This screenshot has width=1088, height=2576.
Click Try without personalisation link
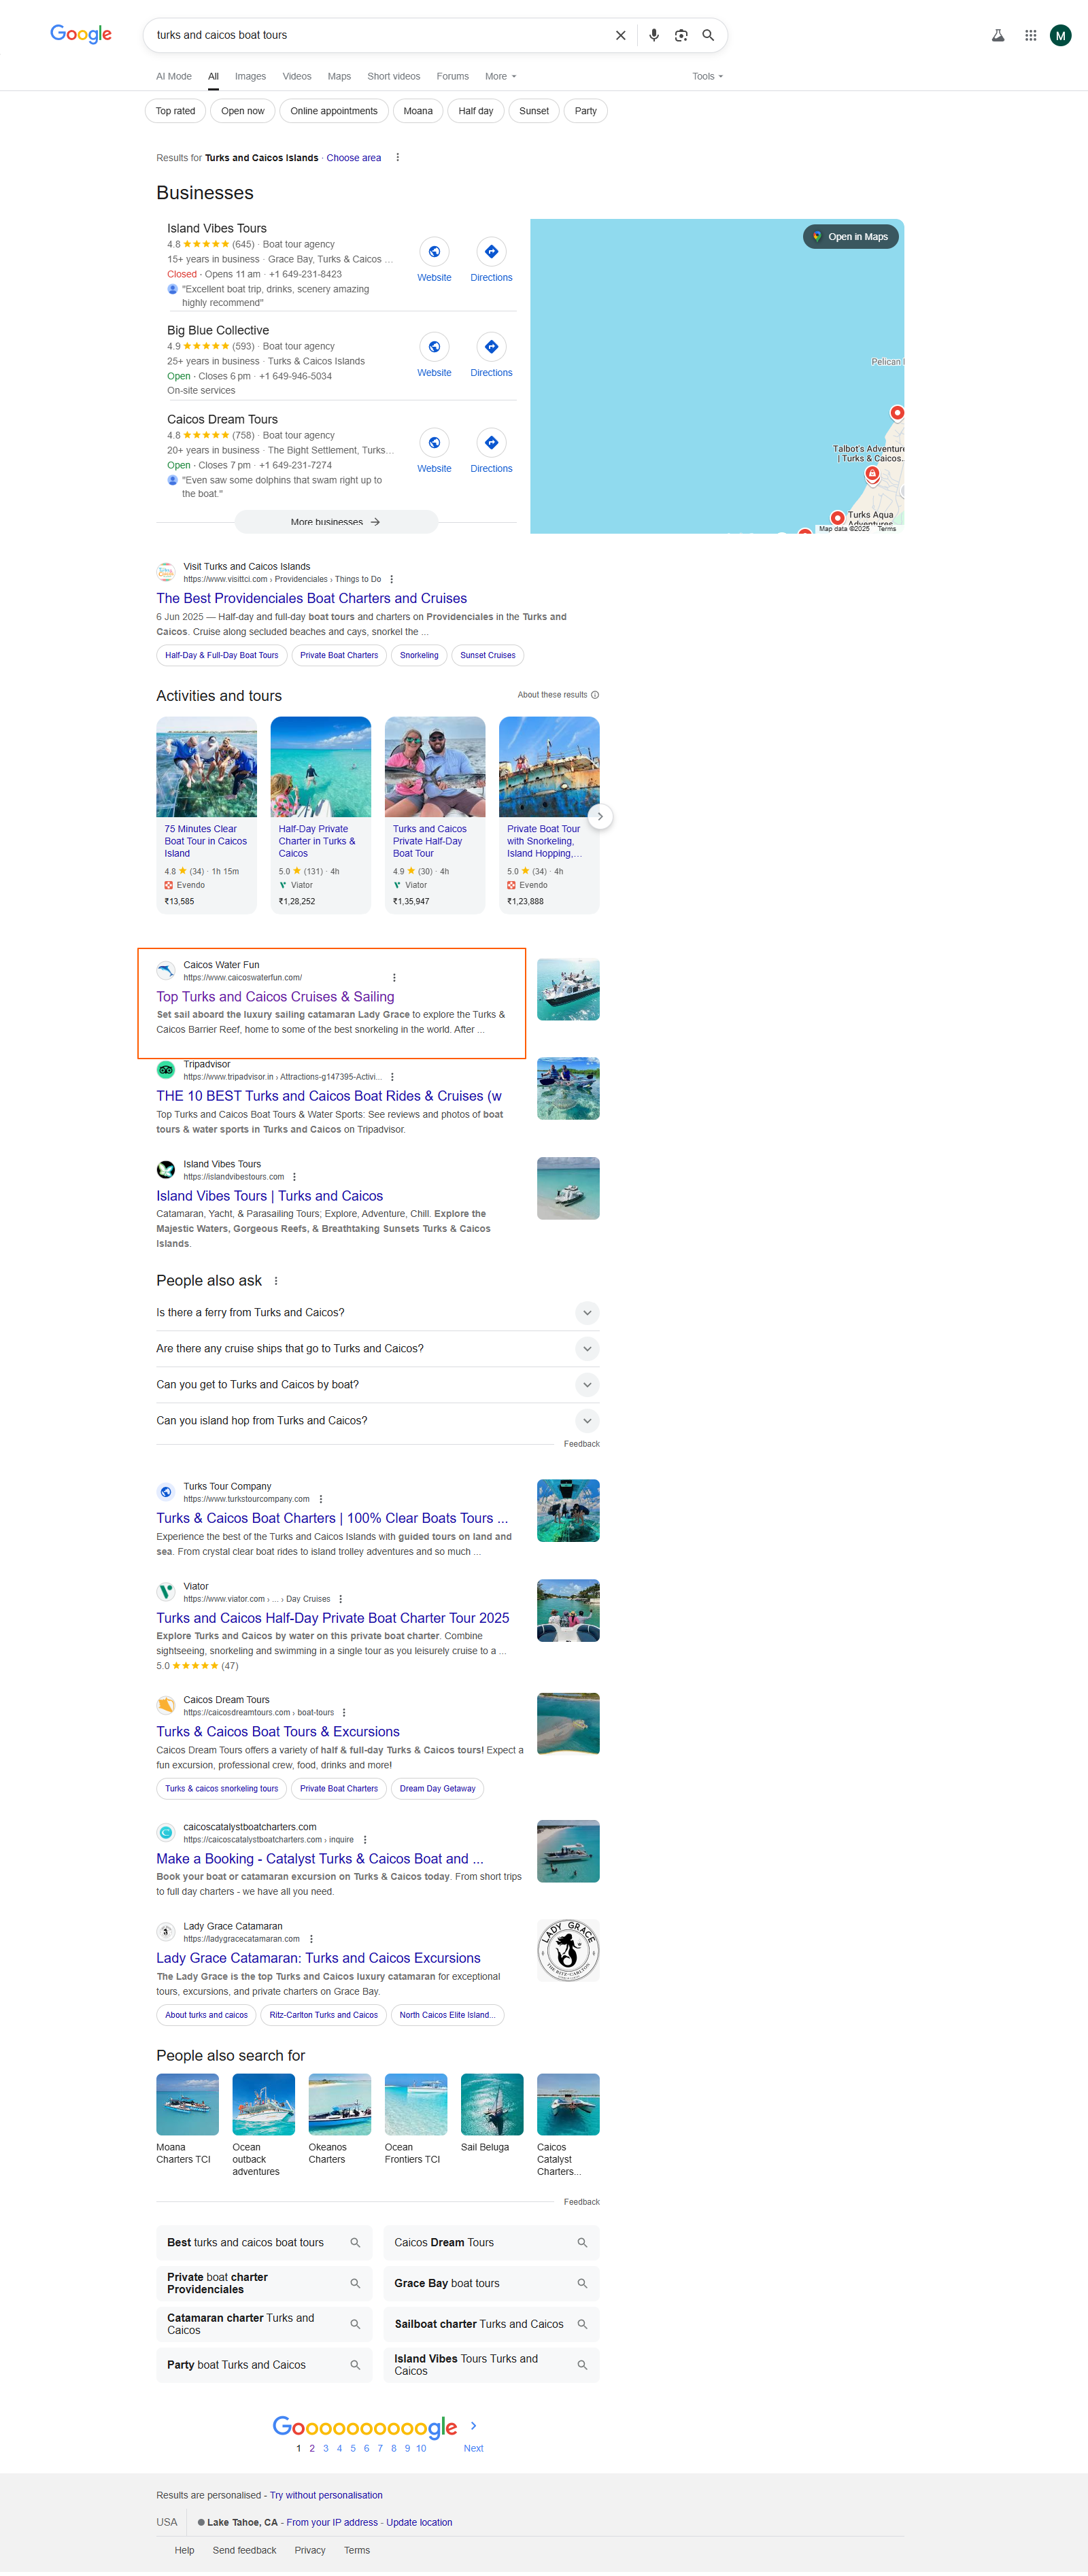326,2495
